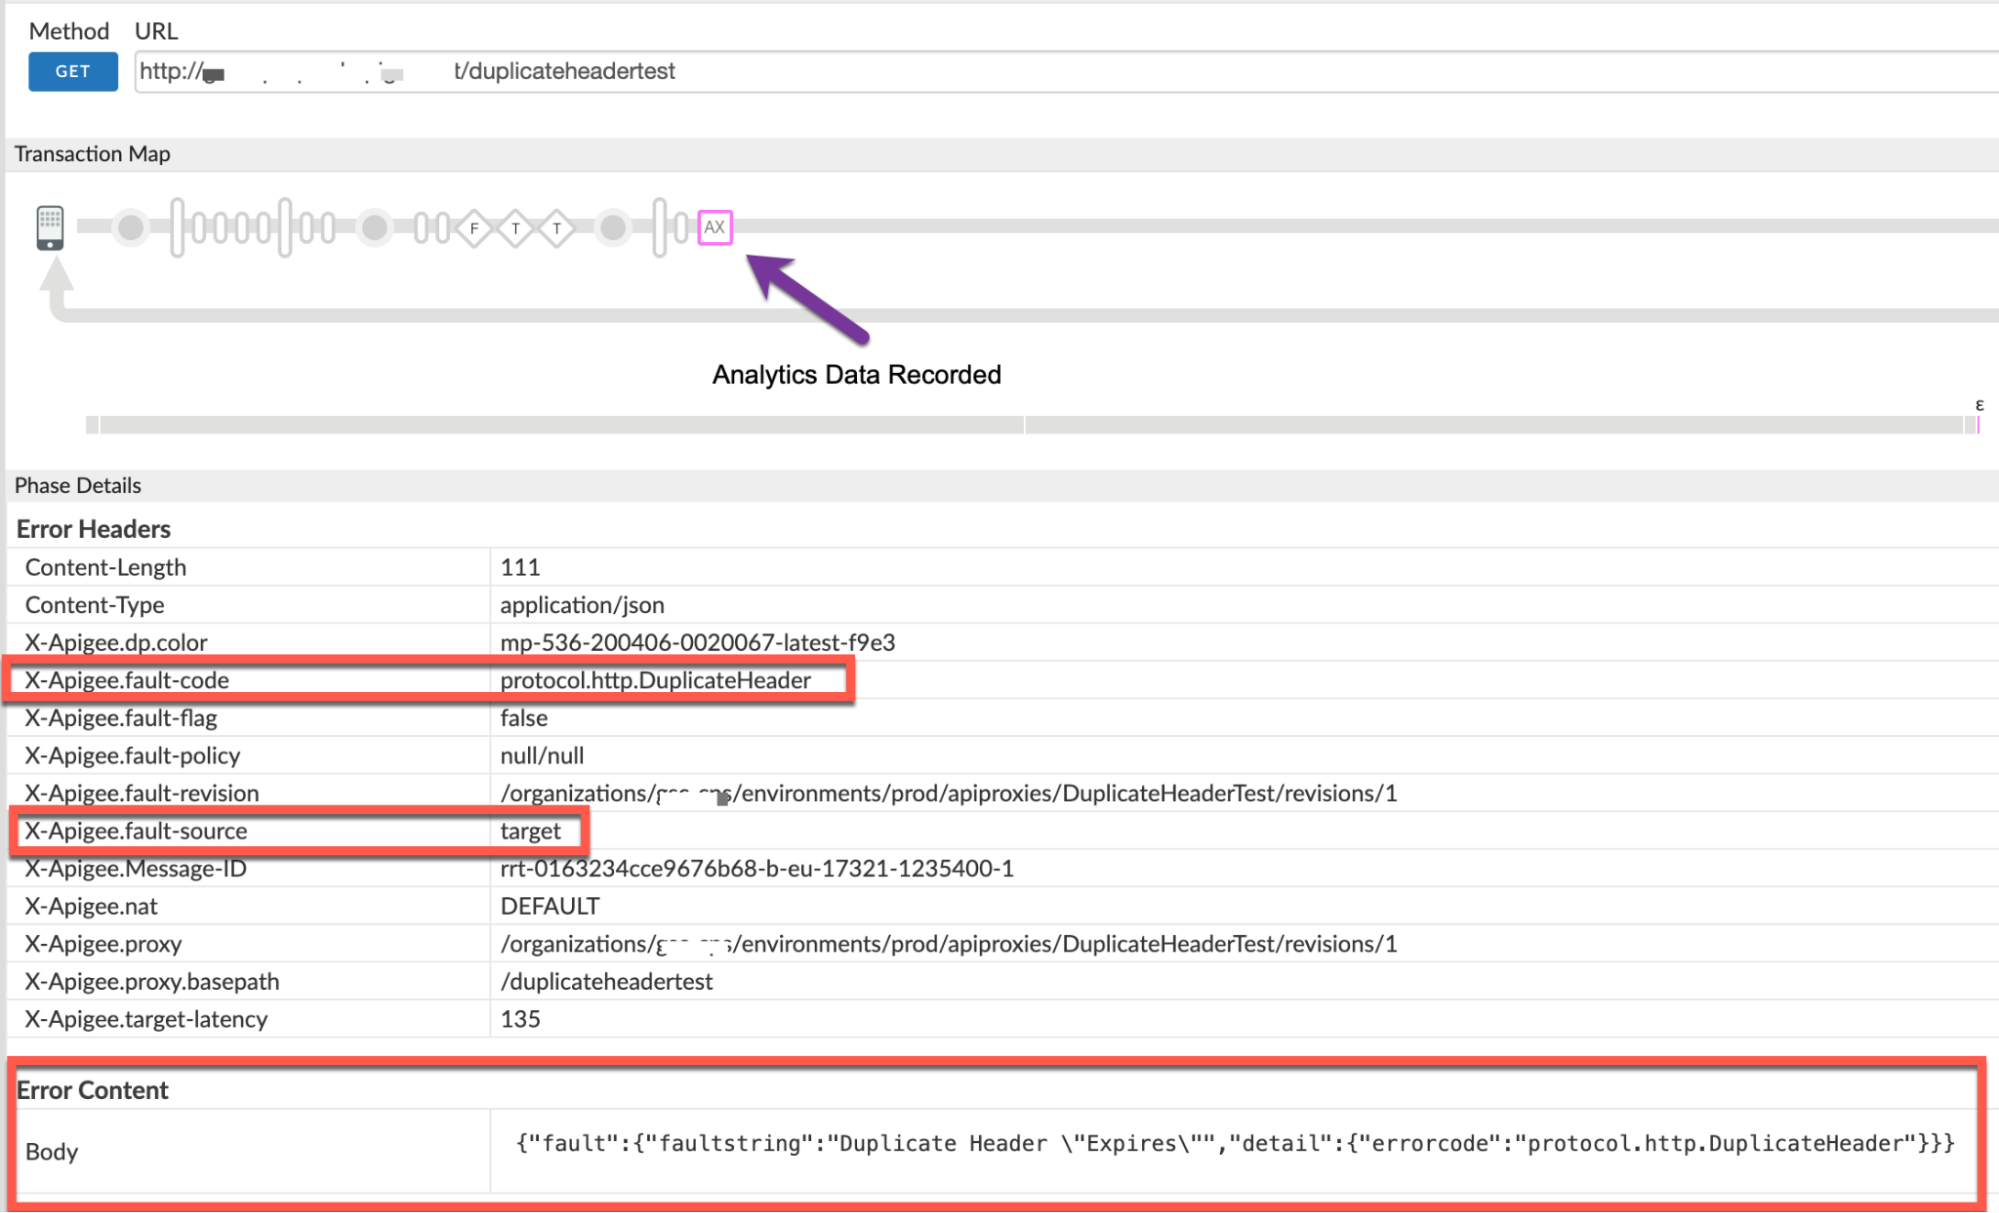Select the X-Apigee.fault-source value target
This screenshot has width=1999, height=1213.
(530, 831)
